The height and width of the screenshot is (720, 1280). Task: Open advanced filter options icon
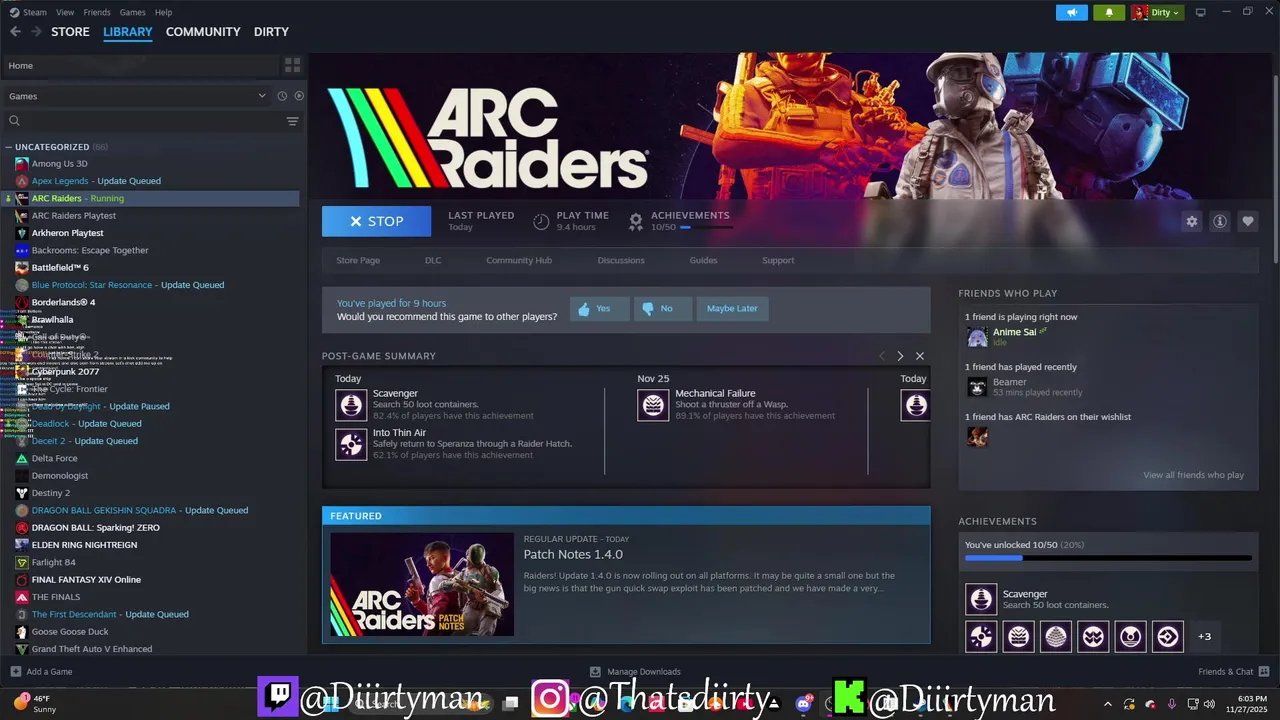292,121
